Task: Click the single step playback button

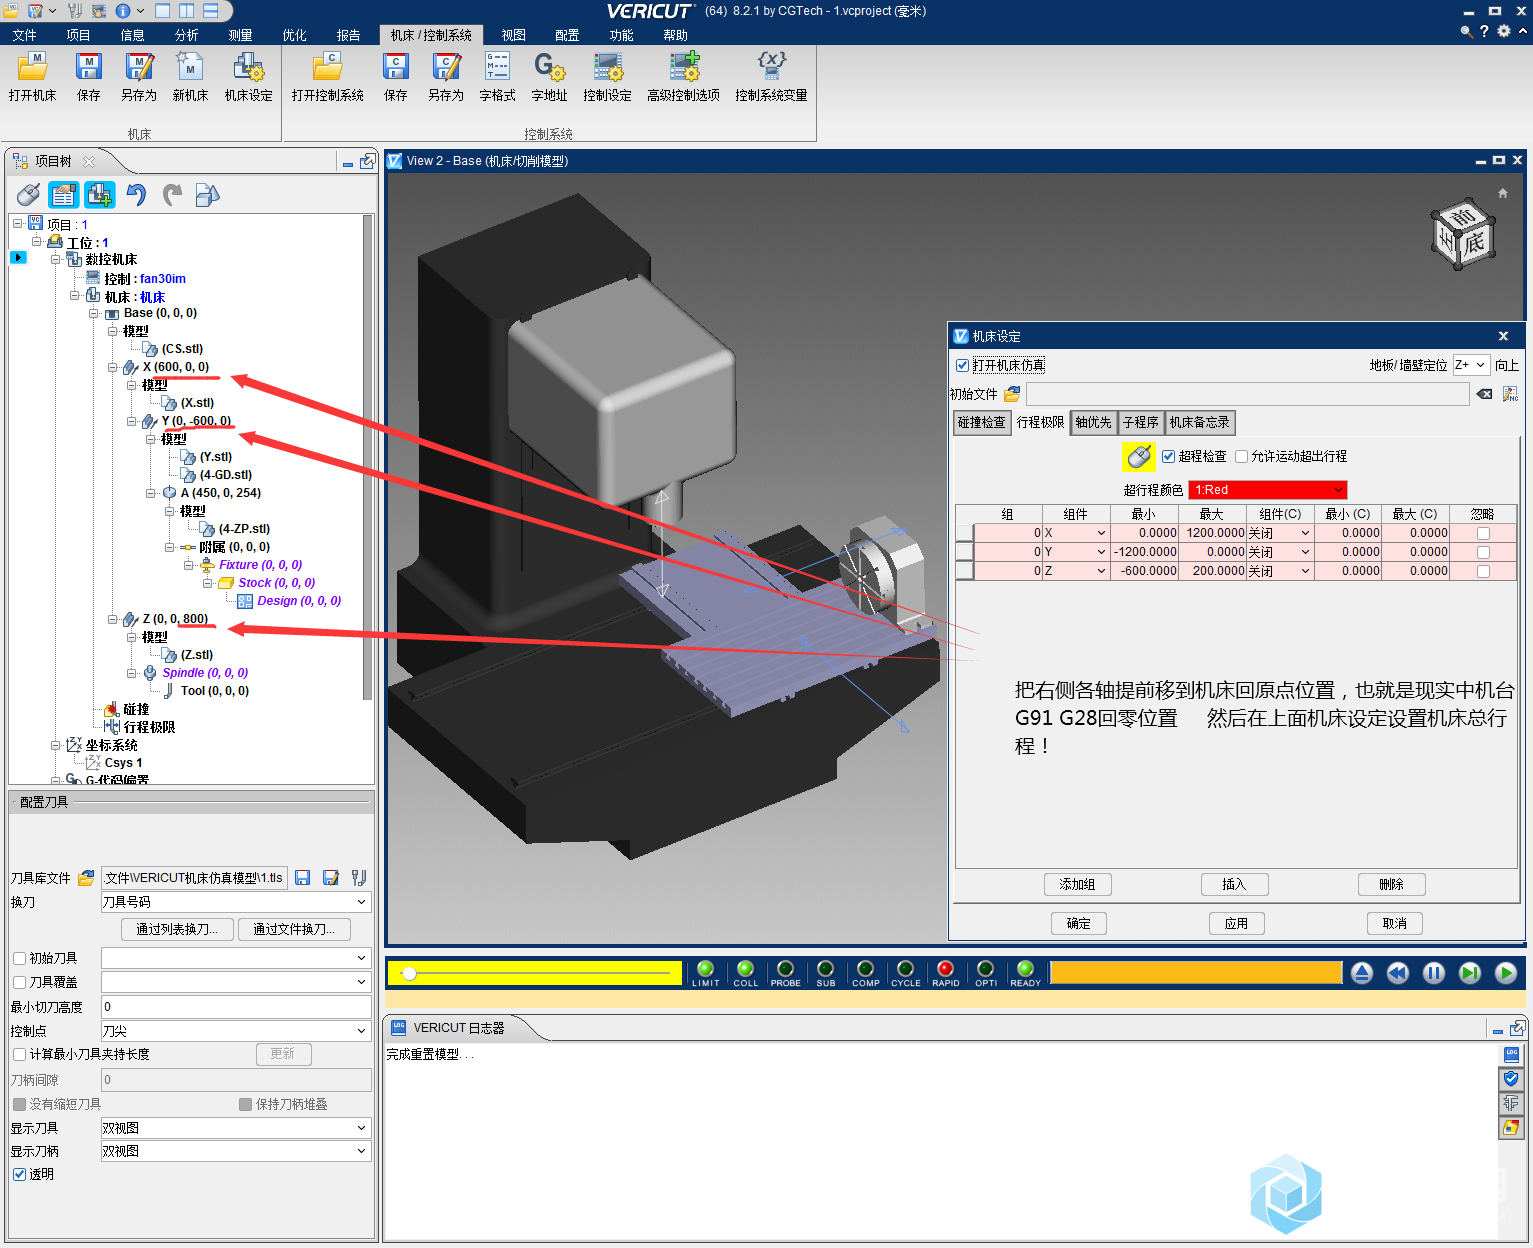Action: click(x=1469, y=973)
